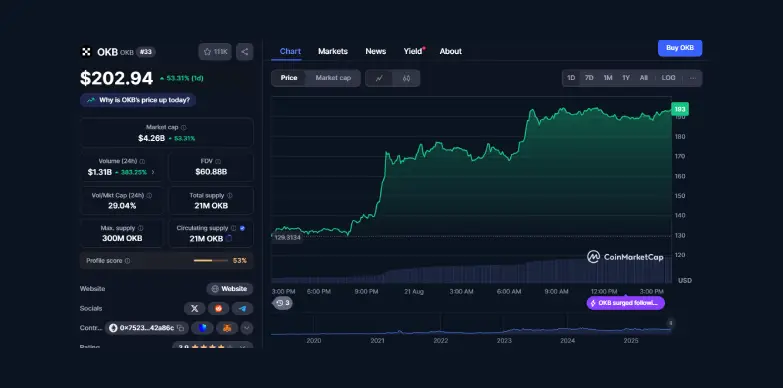Open the Website link button
This screenshot has height=388, width=783.
(230, 289)
